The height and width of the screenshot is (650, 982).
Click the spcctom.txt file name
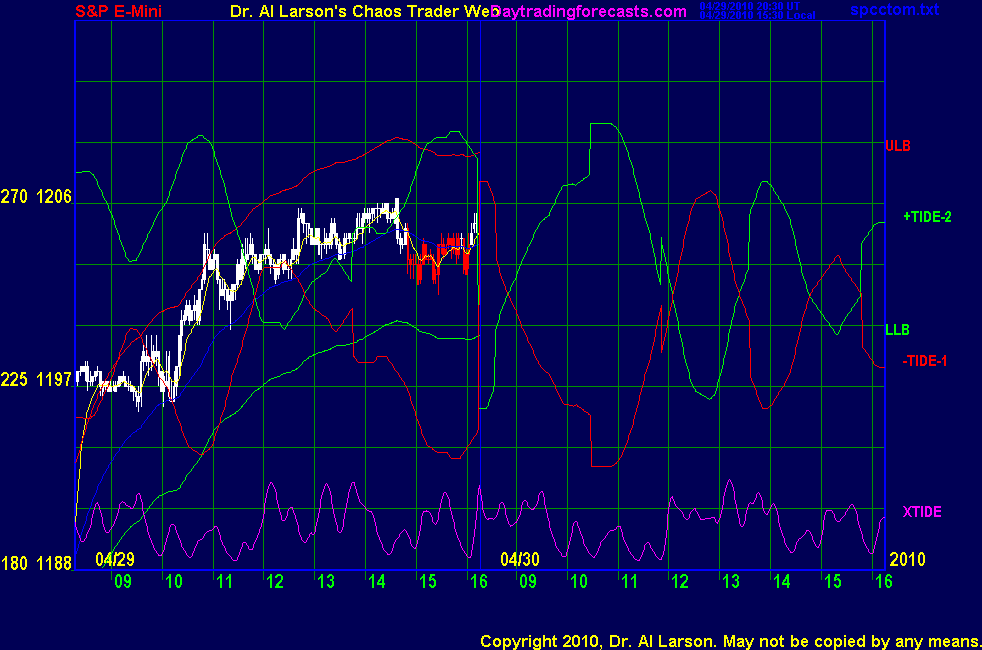(x=894, y=9)
